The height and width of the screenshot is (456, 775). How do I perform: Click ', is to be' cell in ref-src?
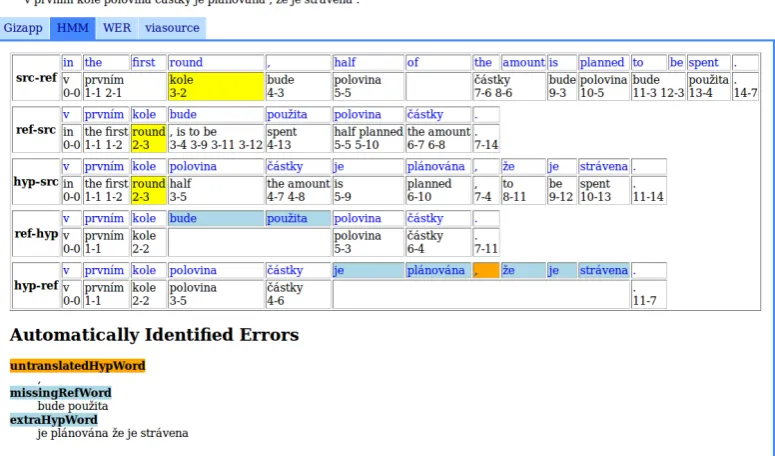(x=216, y=138)
